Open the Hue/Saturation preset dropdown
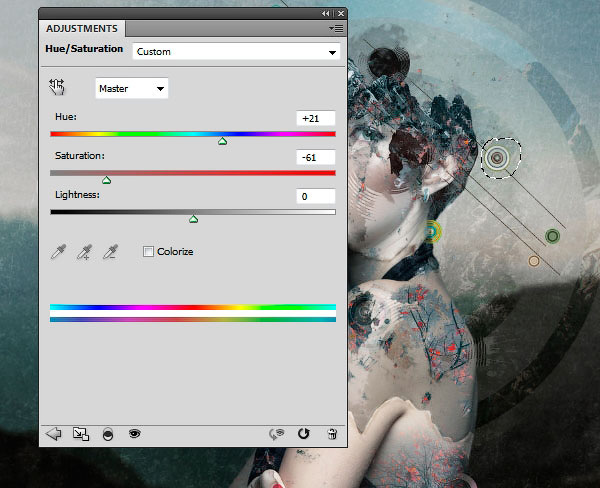The height and width of the screenshot is (488, 600). [x=236, y=52]
